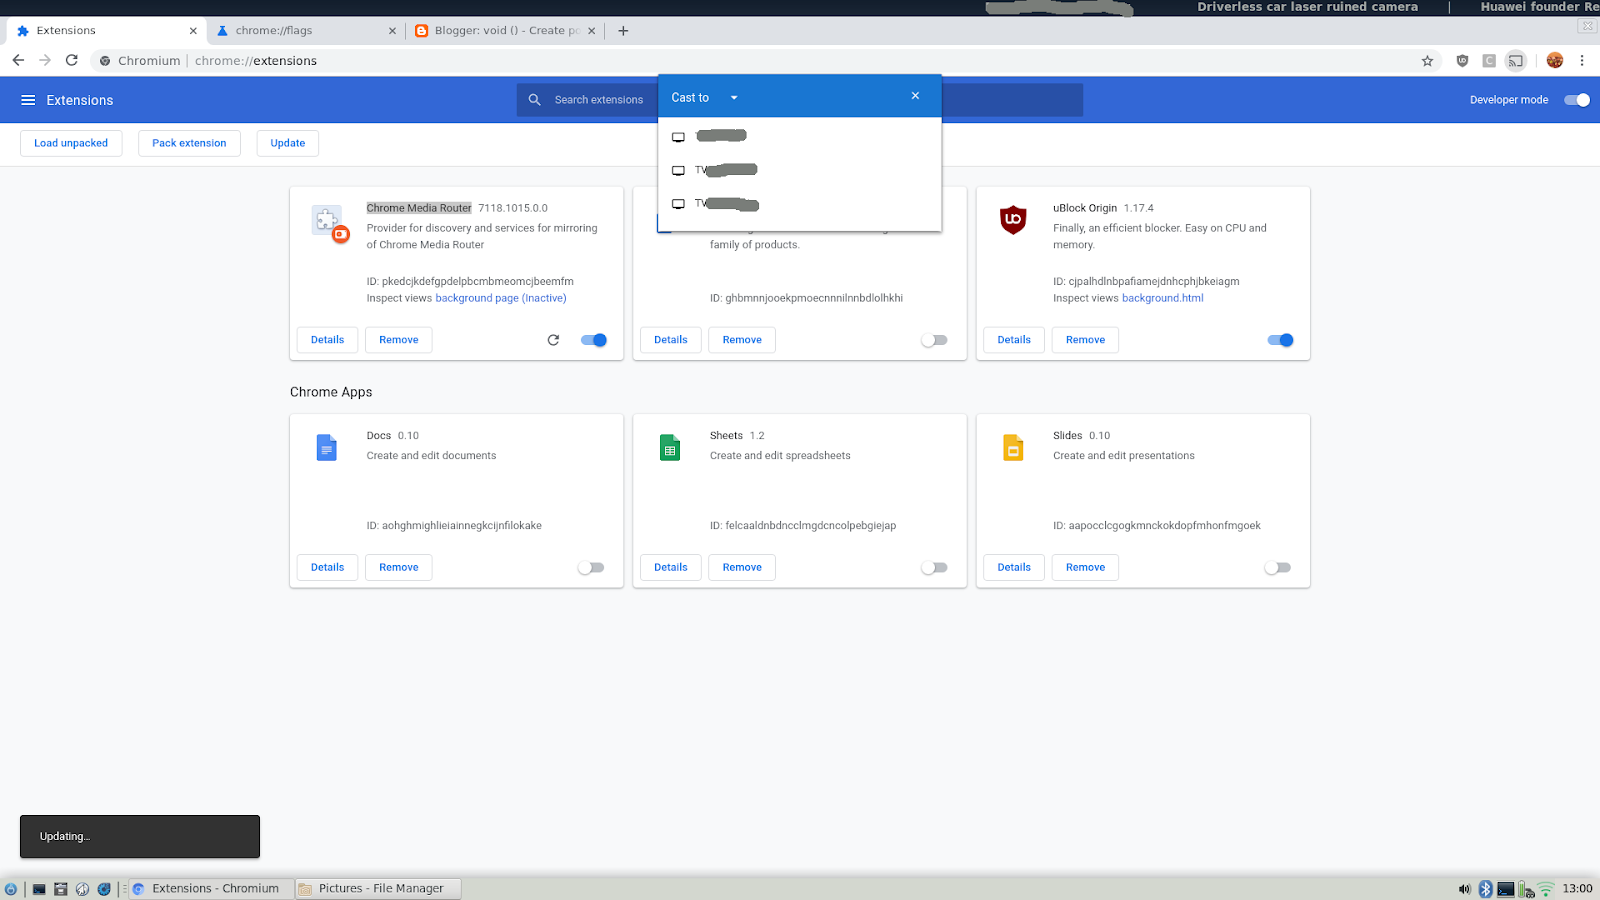Open the application menu launcher on taskbar
Screen dimensions: 1600x900
(x=11, y=889)
